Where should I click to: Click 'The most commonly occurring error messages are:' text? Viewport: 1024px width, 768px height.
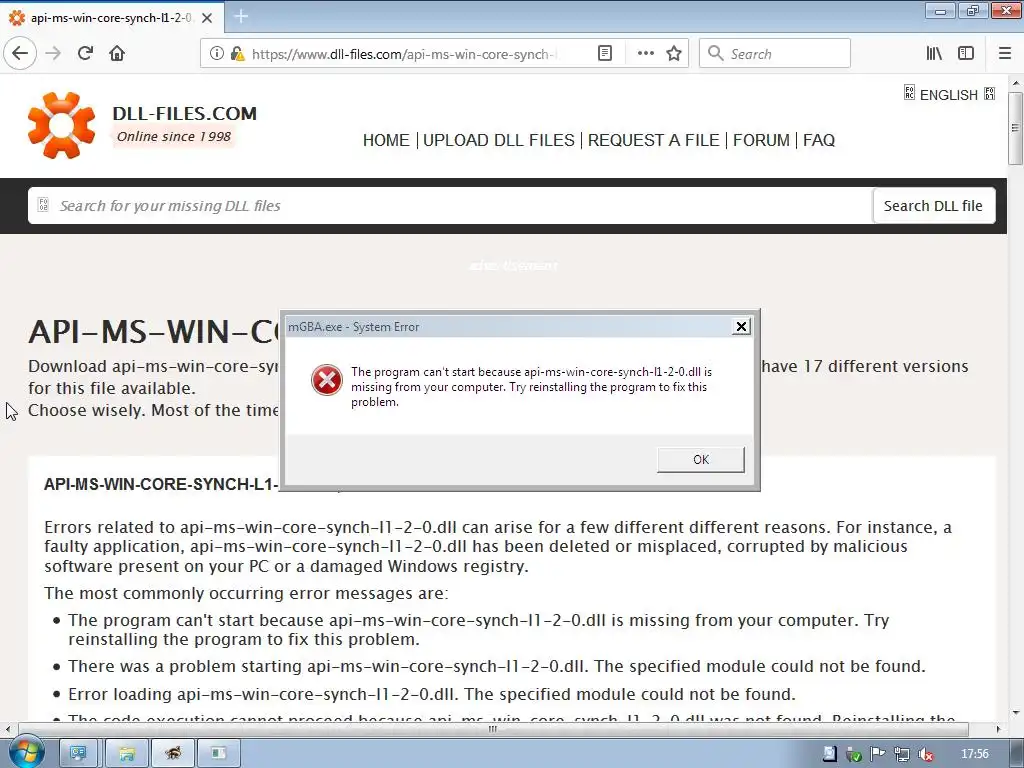coord(246,594)
